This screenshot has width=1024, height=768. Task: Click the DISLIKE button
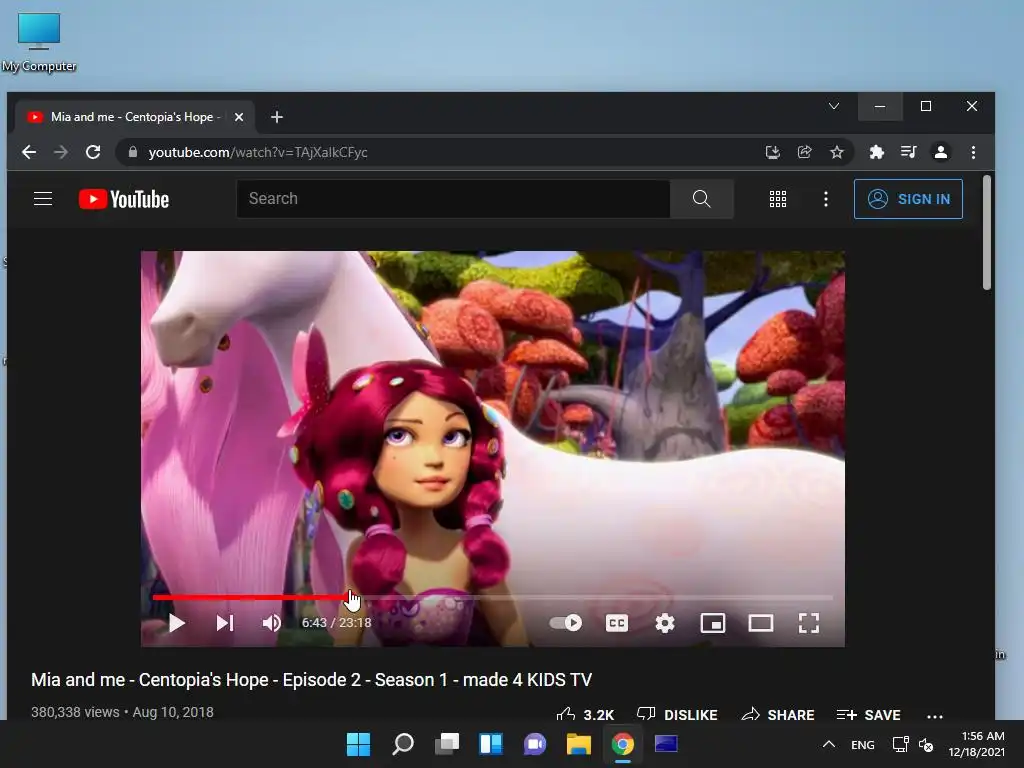[677, 714]
